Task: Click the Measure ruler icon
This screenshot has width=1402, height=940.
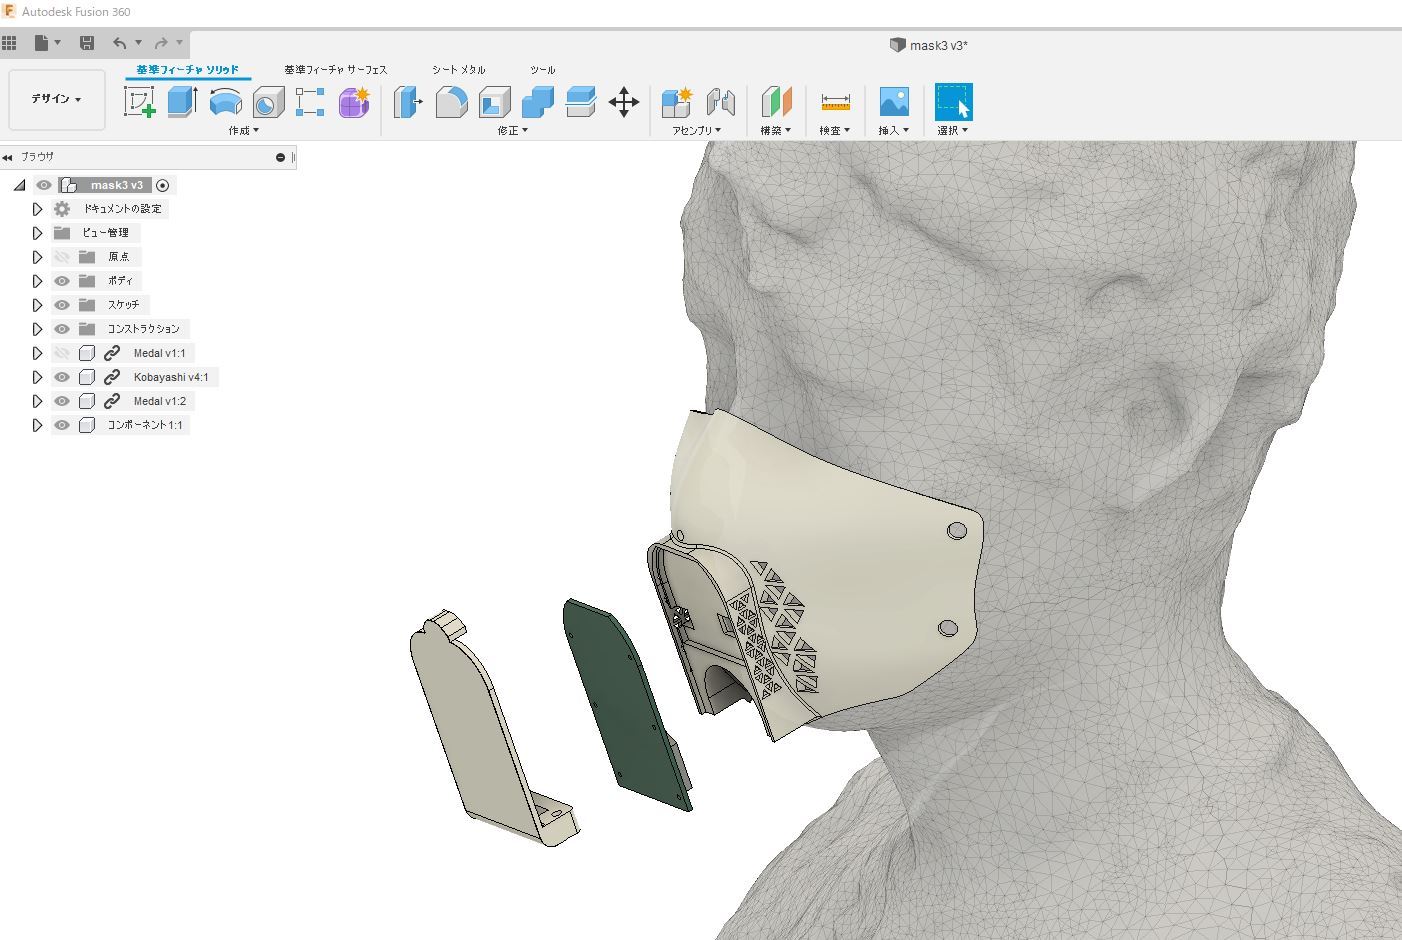Action: (x=835, y=102)
